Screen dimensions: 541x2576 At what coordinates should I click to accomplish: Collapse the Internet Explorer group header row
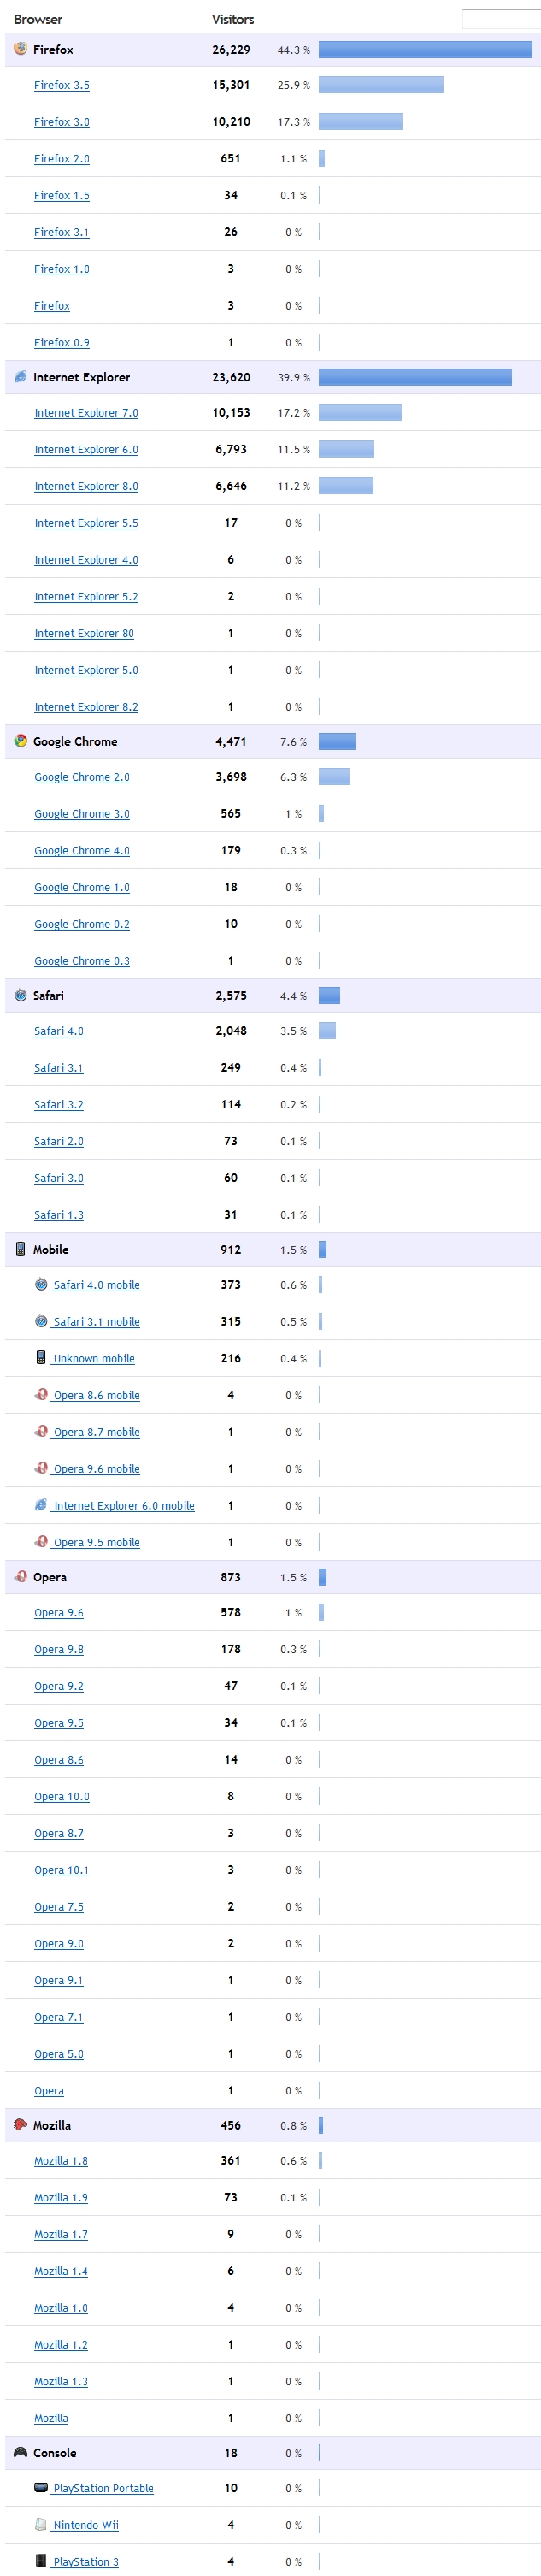click(x=273, y=377)
